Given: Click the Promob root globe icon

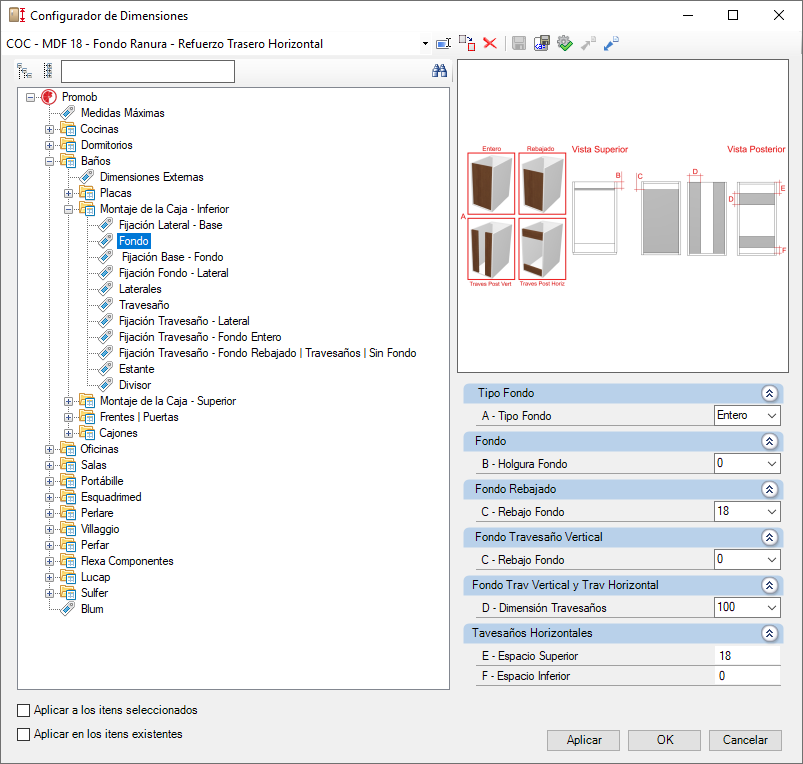Looking at the screenshot, I should 49,97.
